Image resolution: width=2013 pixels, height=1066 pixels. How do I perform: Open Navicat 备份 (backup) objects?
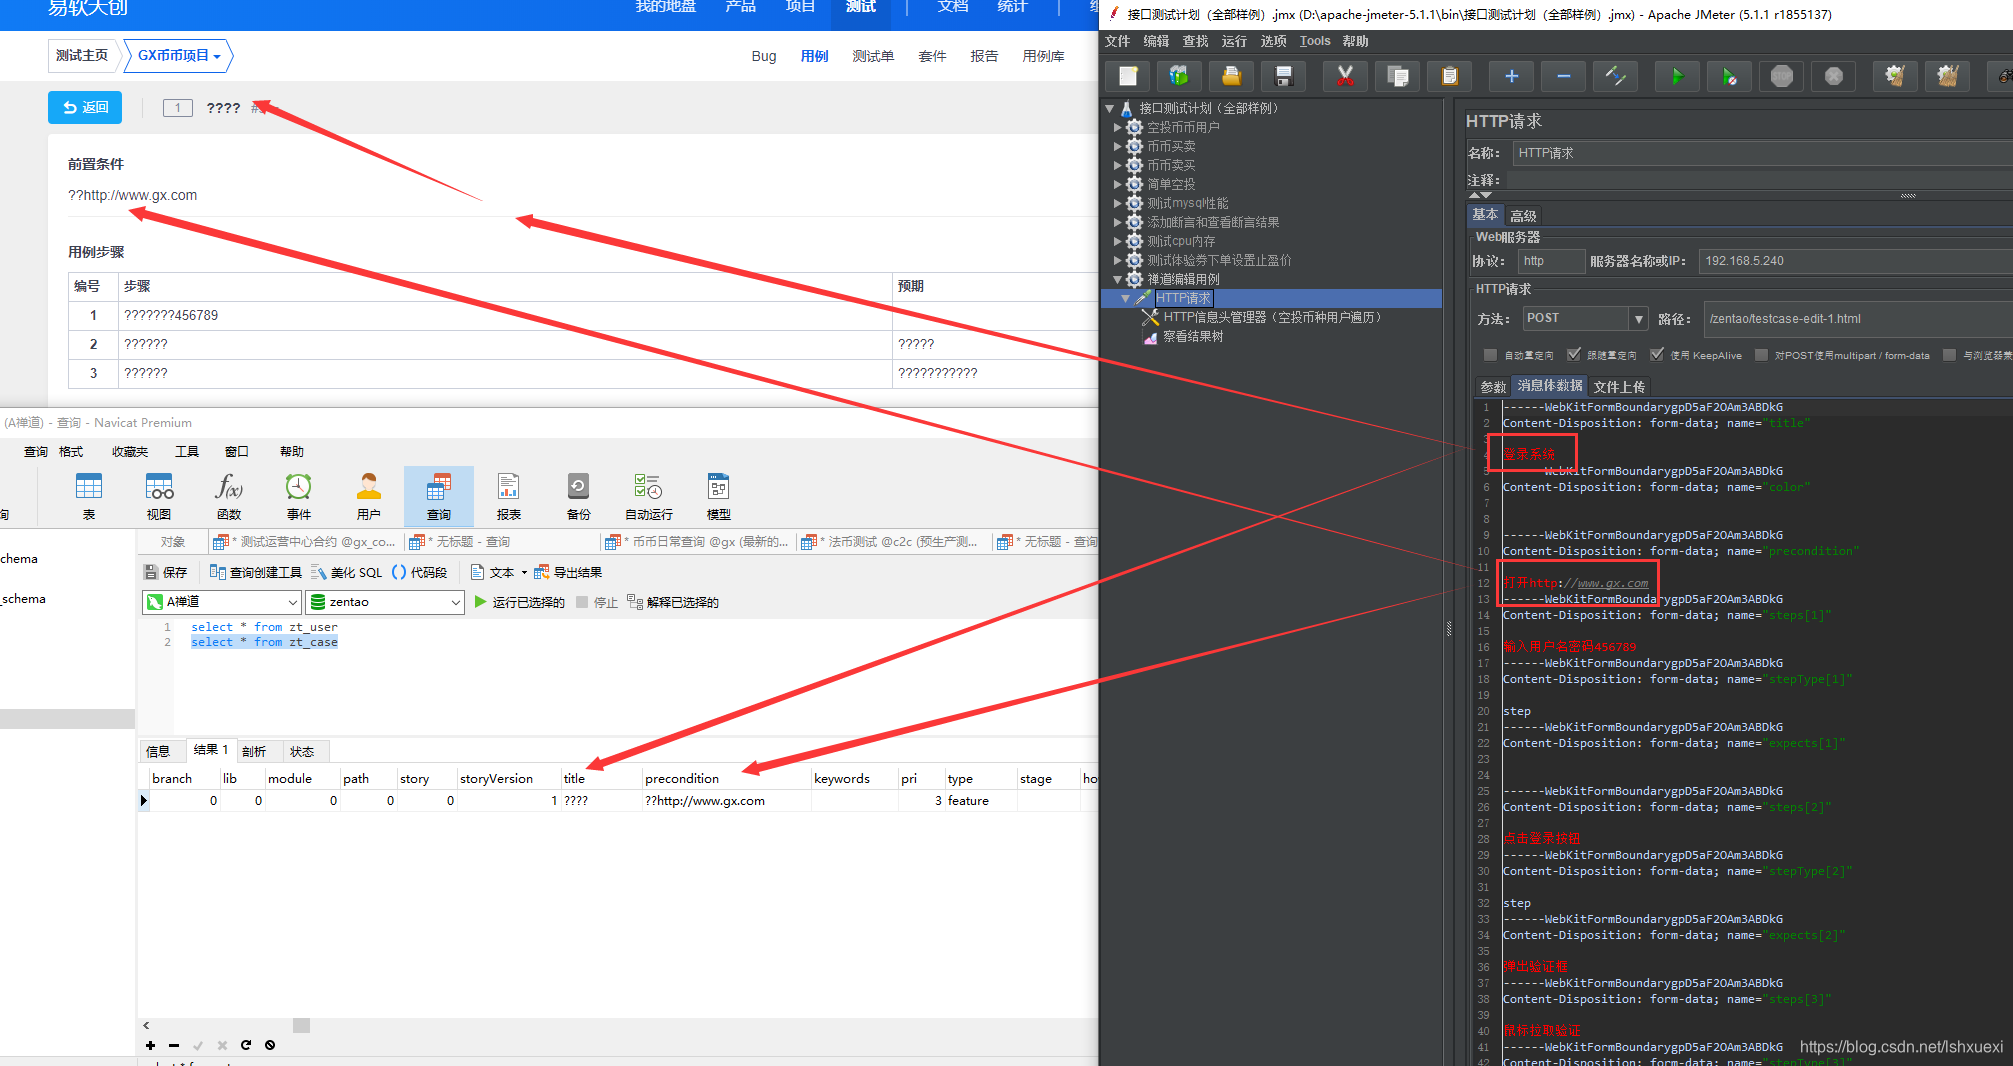tap(579, 496)
